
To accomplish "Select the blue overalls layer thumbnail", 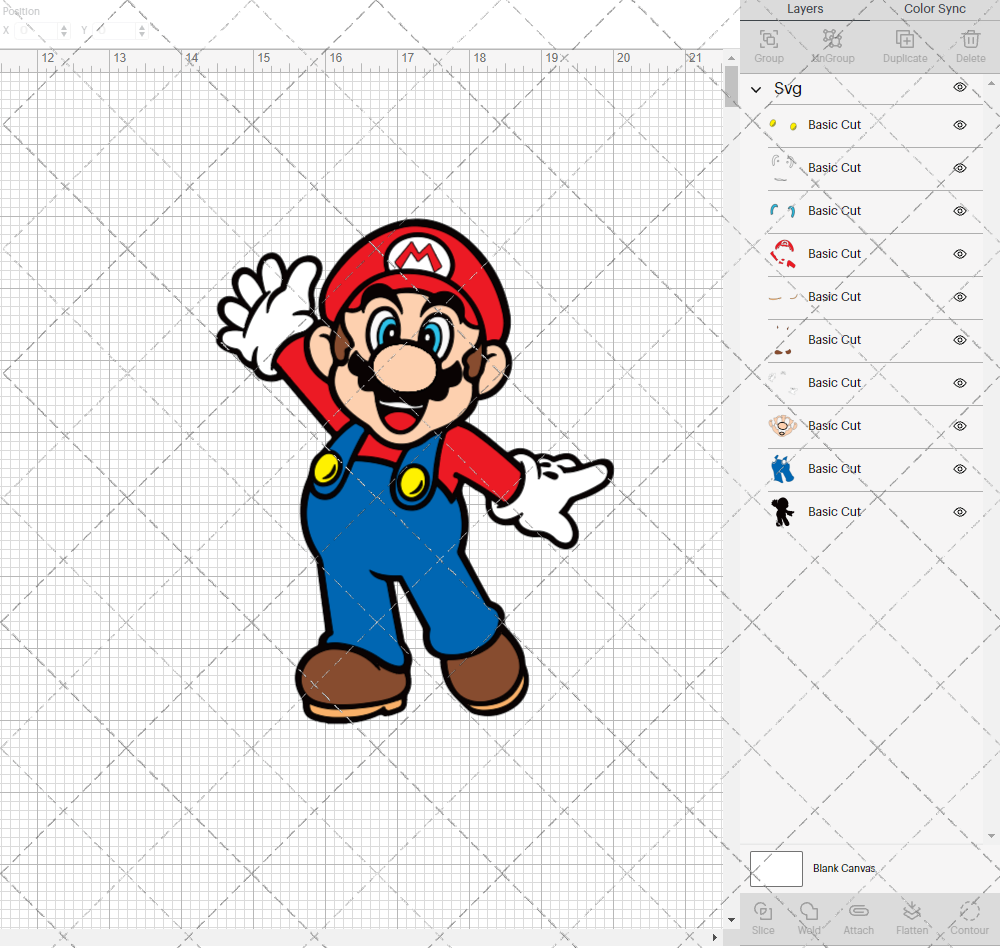I will pyautogui.click(x=782, y=468).
